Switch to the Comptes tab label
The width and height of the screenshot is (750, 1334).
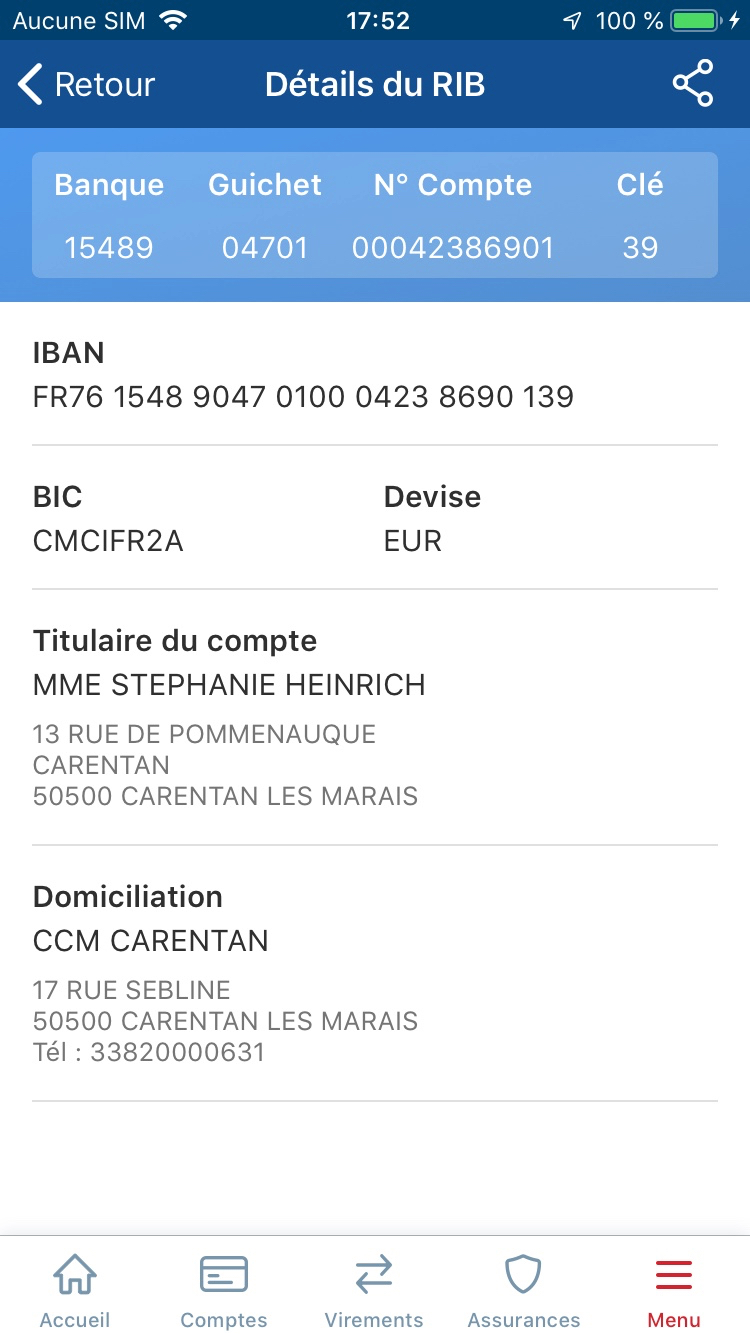click(x=224, y=1320)
